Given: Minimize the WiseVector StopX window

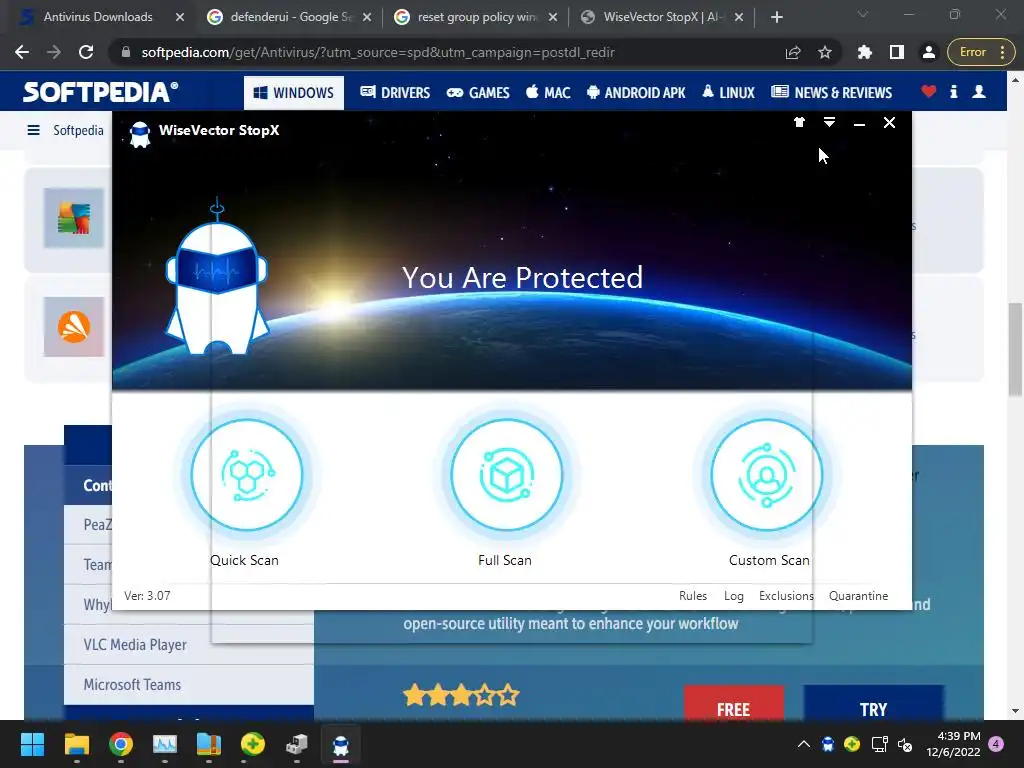Looking at the screenshot, I should point(859,123).
